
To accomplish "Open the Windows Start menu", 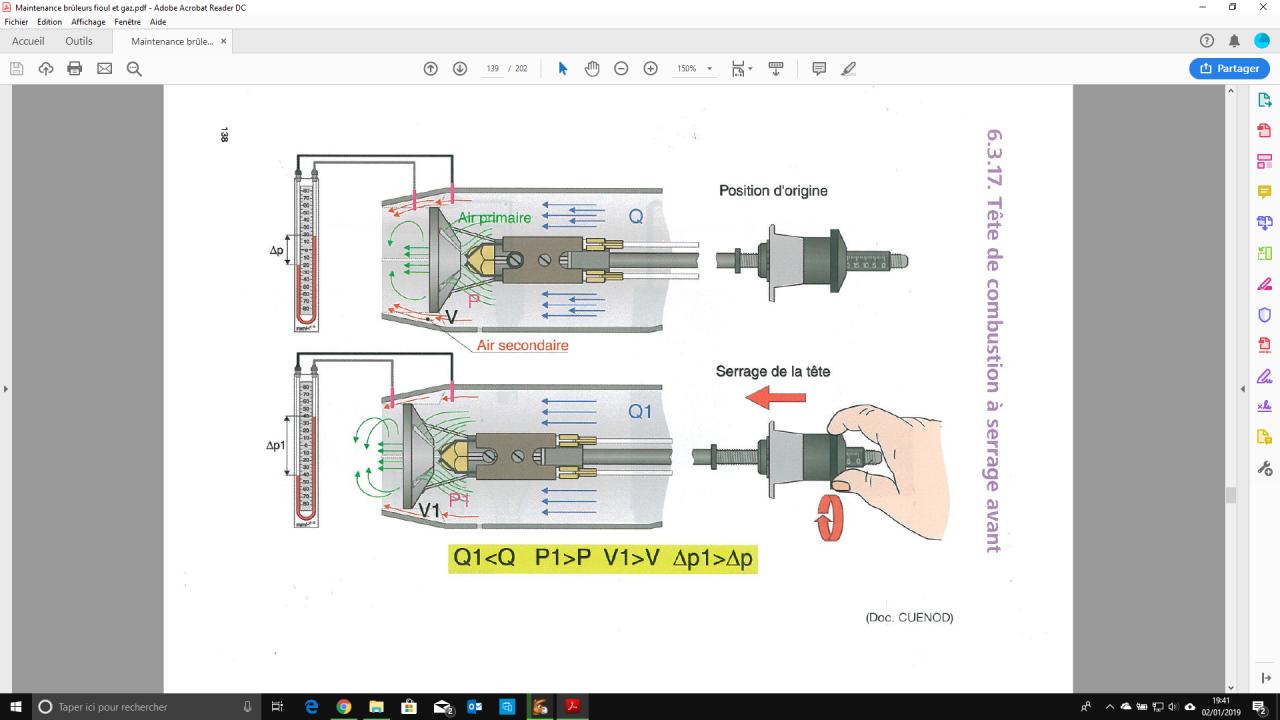I will pyautogui.click(x=16, y=707).
